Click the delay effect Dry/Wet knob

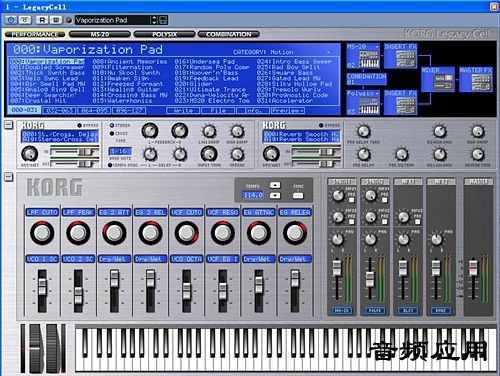click(x=29, y=154)
